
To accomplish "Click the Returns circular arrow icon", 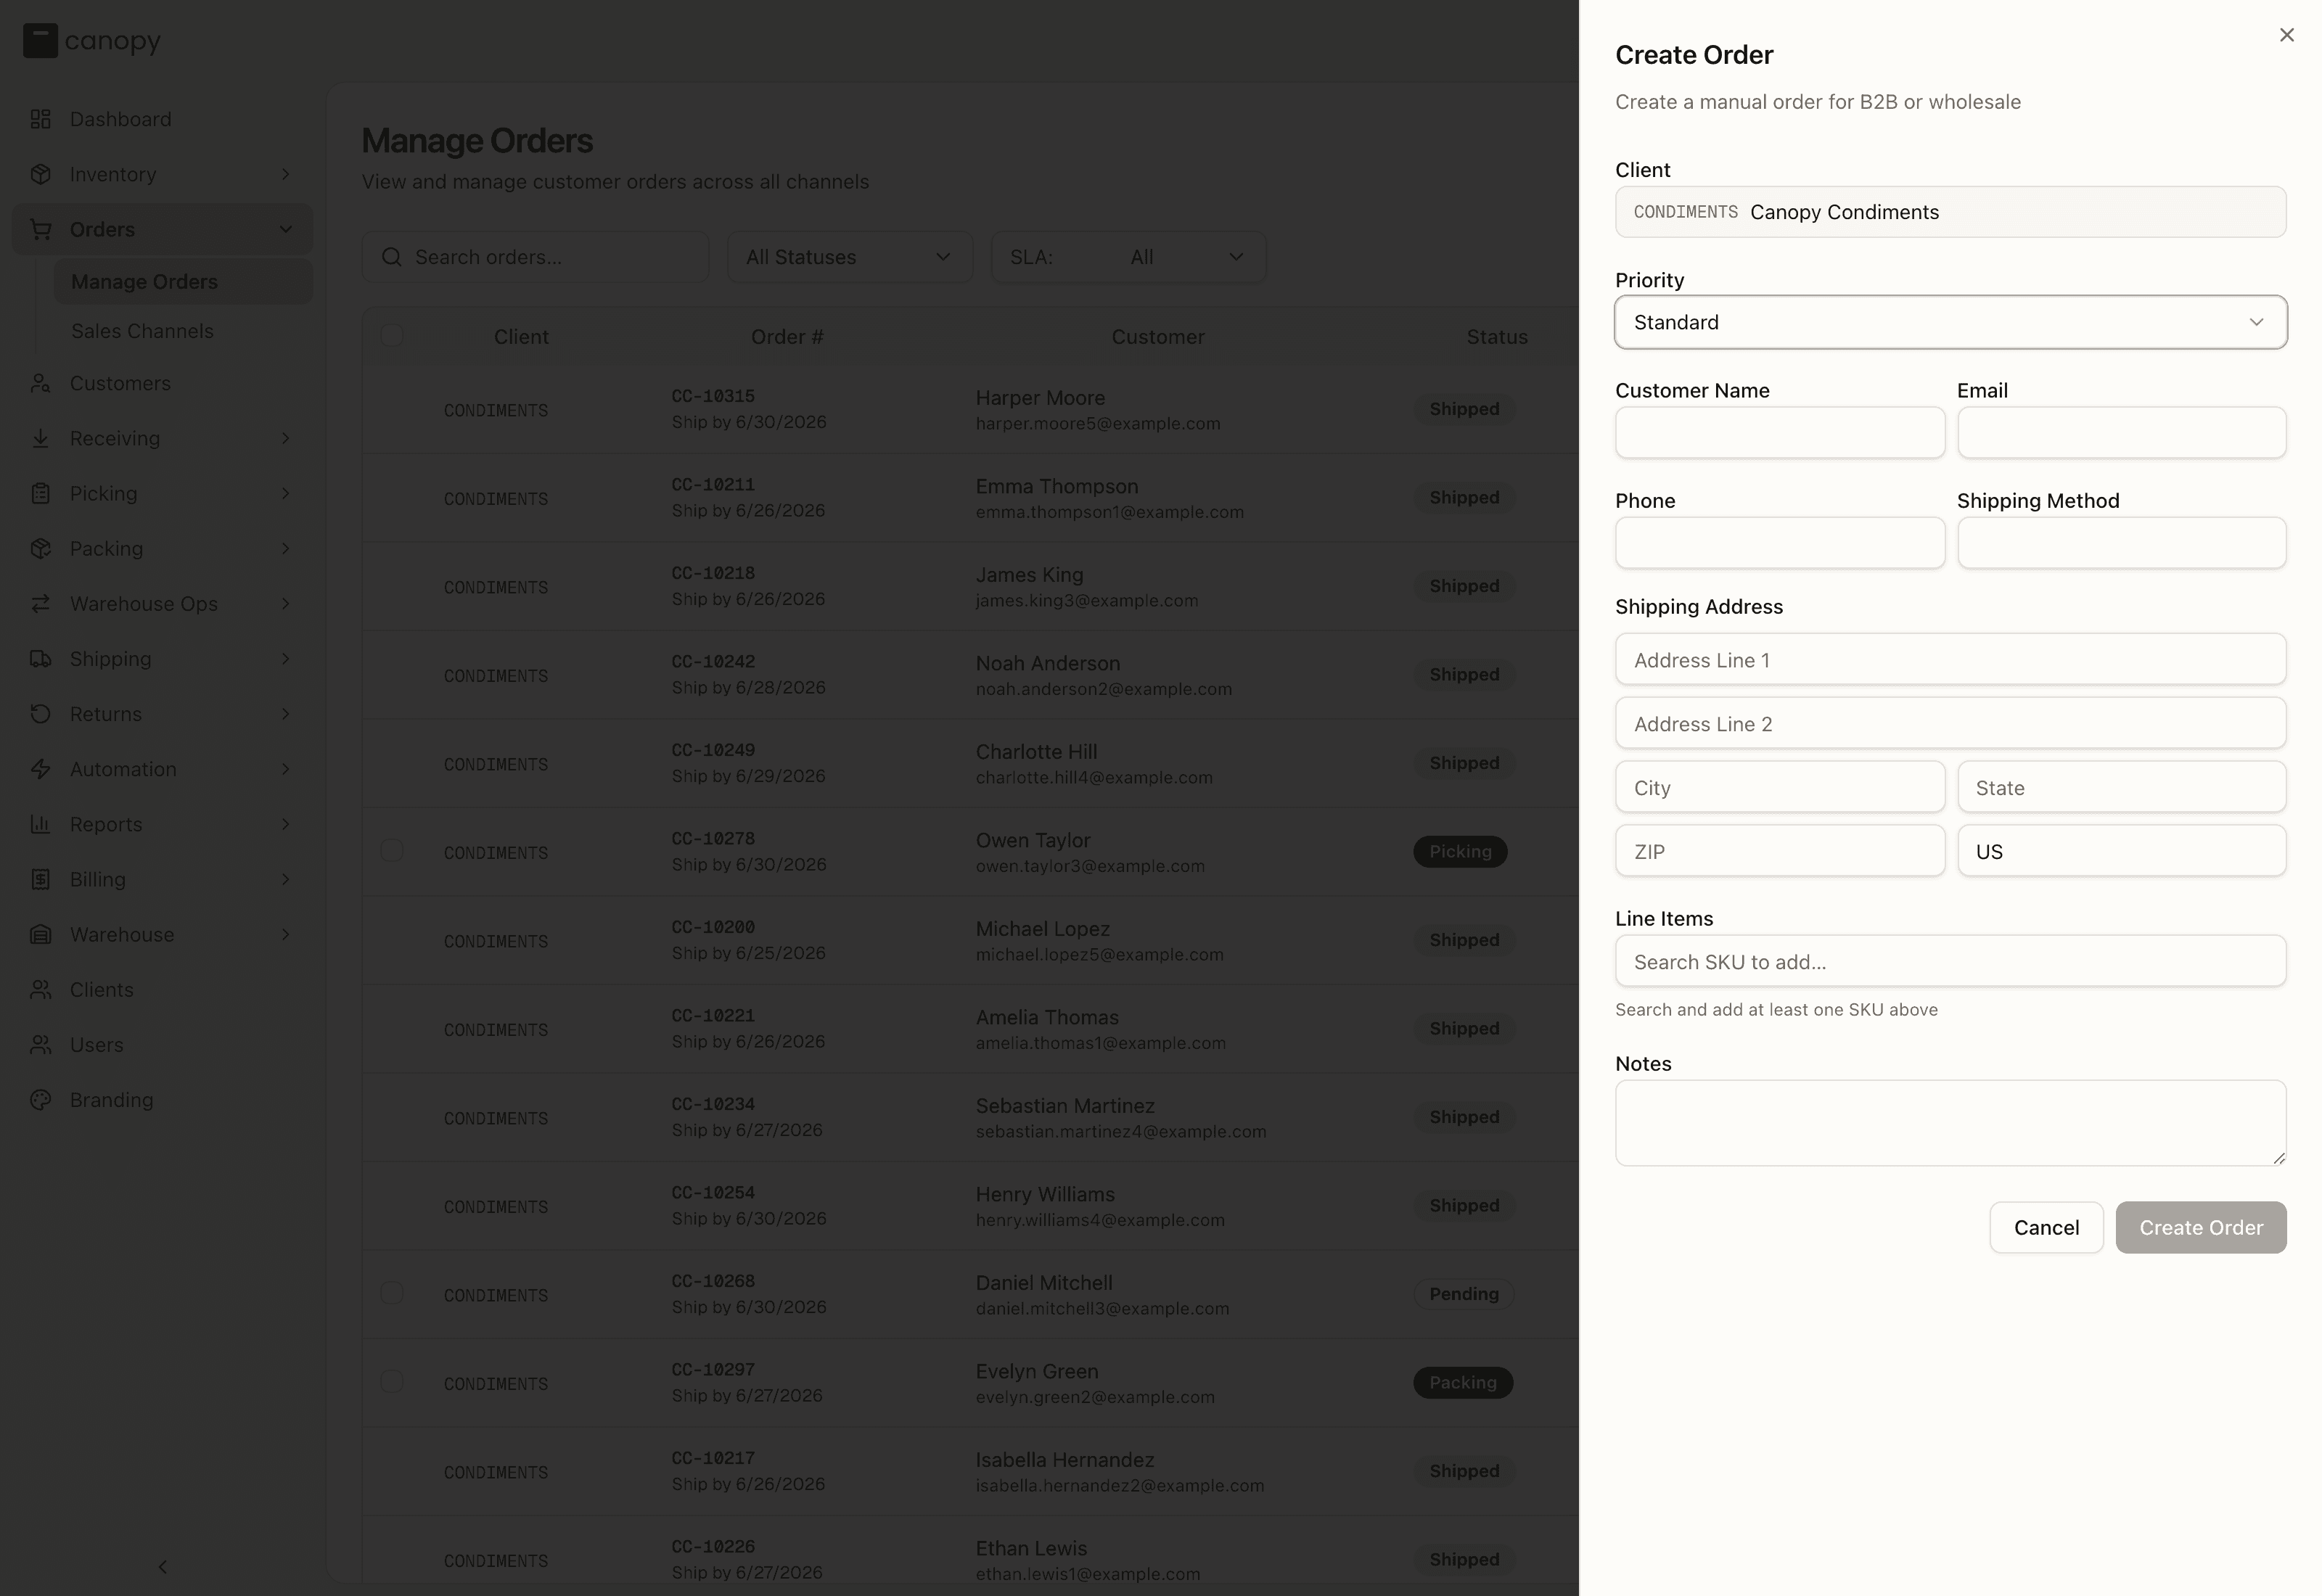I will point(40,713).
